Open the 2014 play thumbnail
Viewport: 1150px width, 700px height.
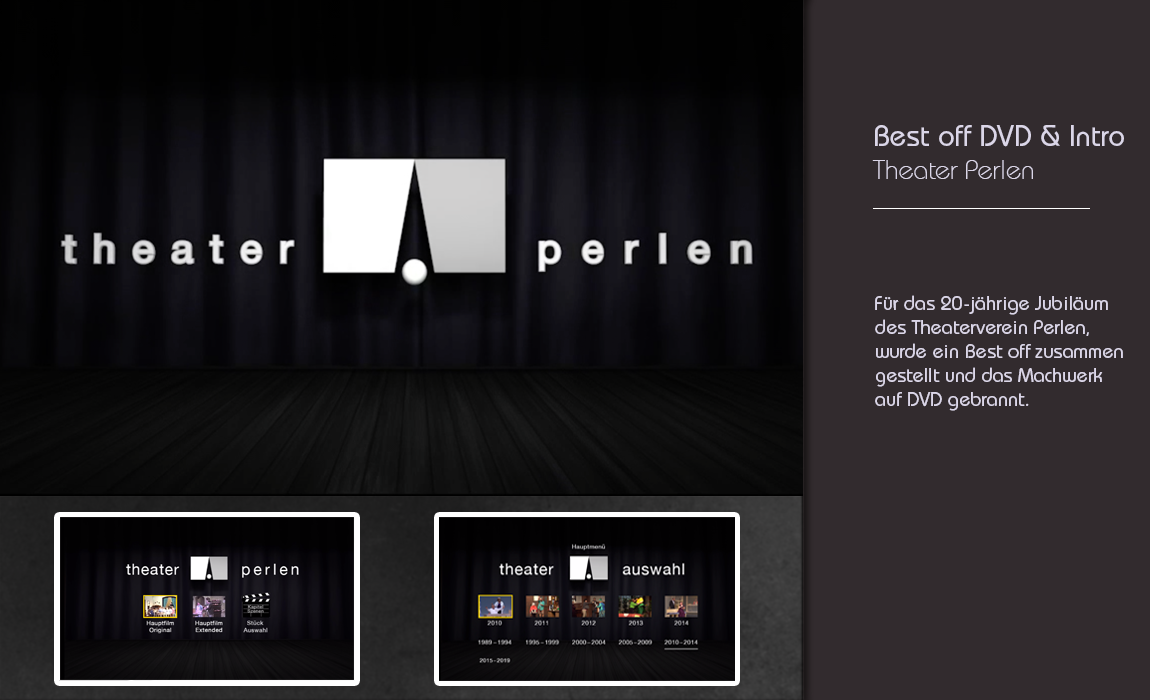681,606
